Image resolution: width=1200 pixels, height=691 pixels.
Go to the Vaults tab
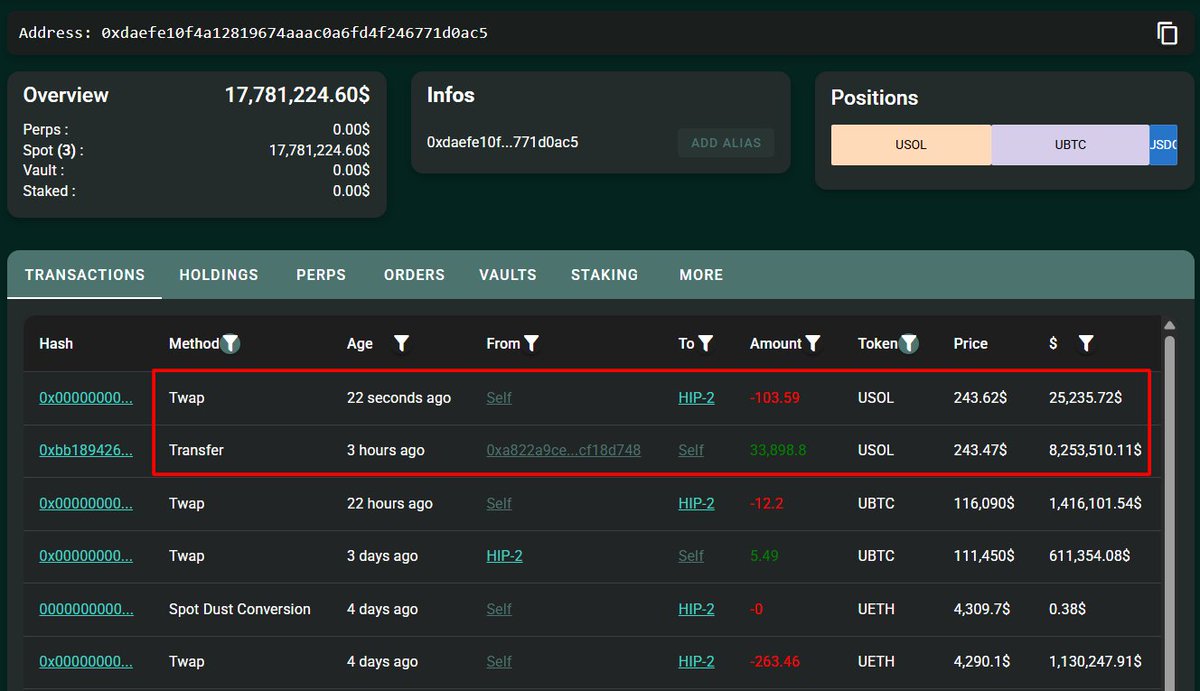[x=508, y=274]
